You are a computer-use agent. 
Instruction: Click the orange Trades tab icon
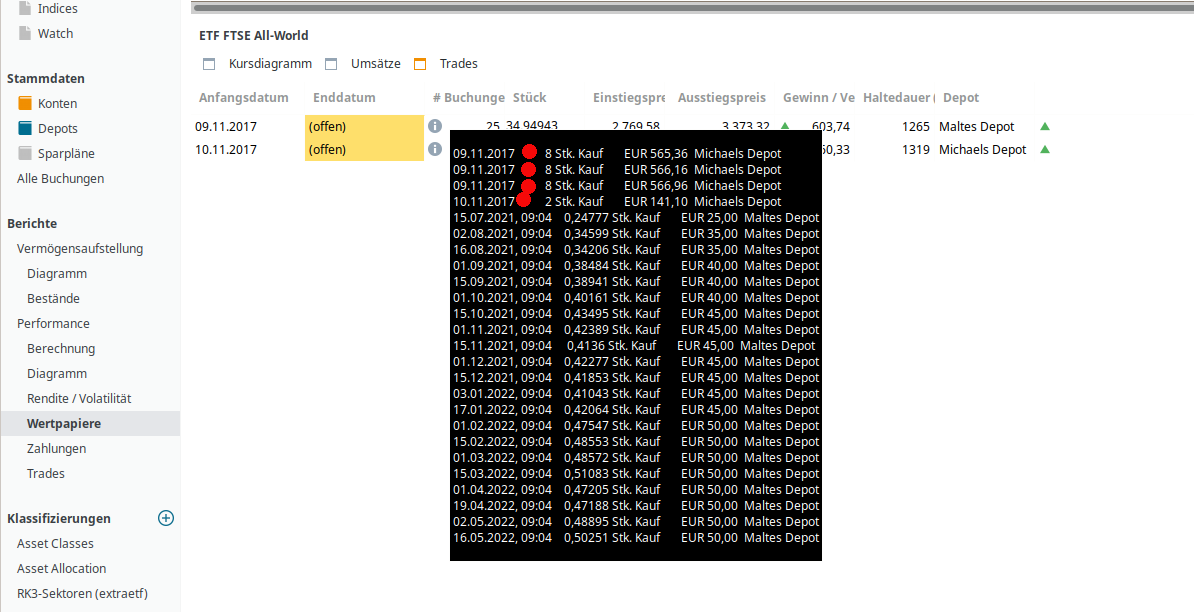pyautogui.click(x=420, y=64)
